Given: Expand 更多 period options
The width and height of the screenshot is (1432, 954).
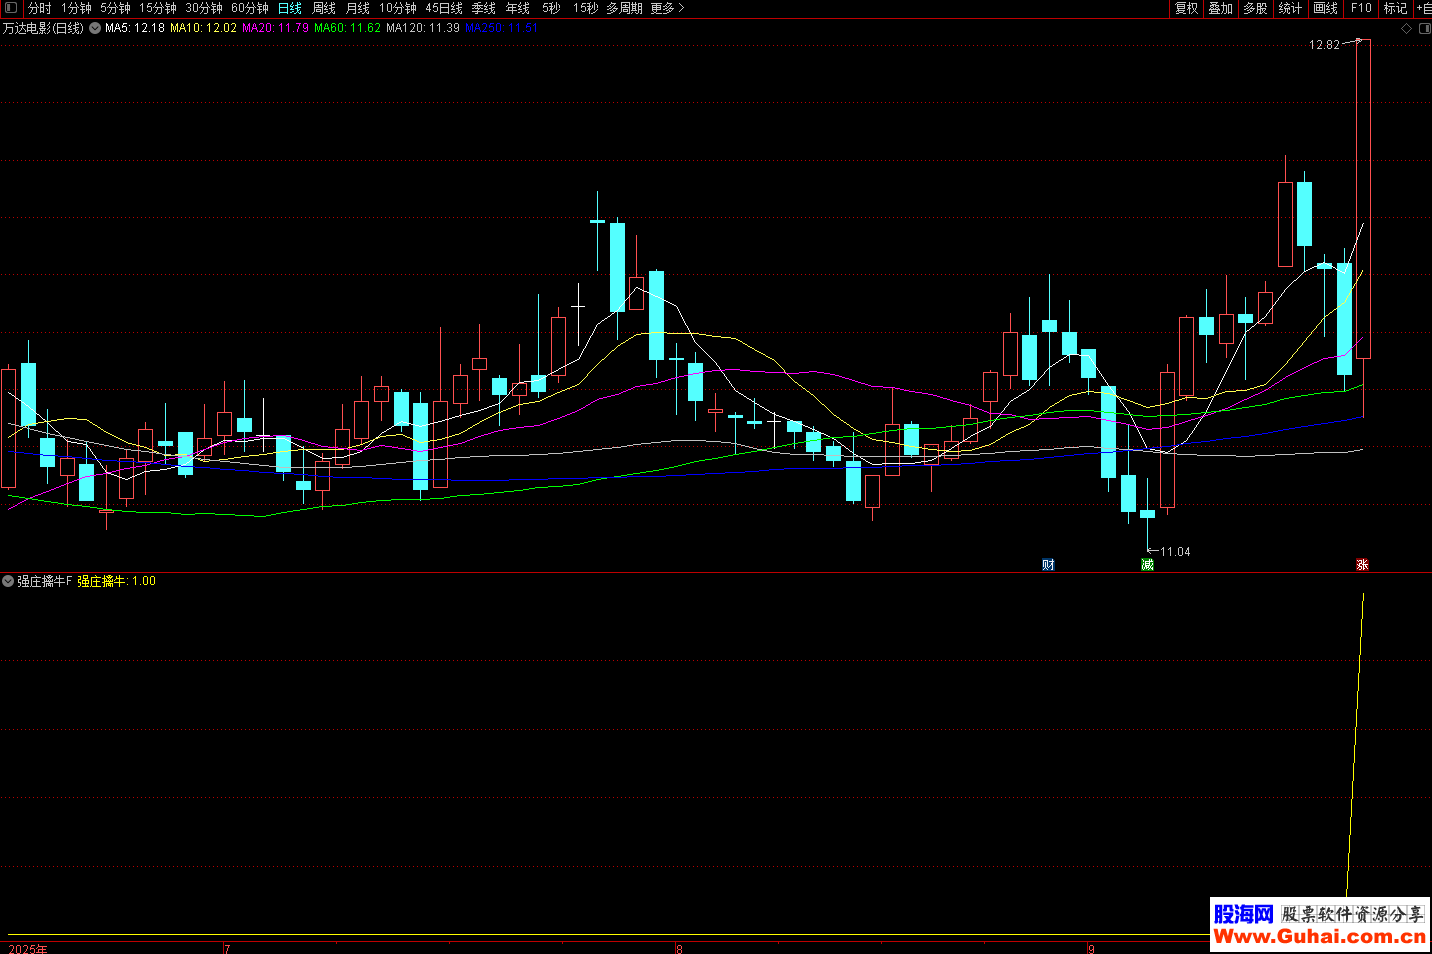Looking at the screenshot, I should pos(667,8).
